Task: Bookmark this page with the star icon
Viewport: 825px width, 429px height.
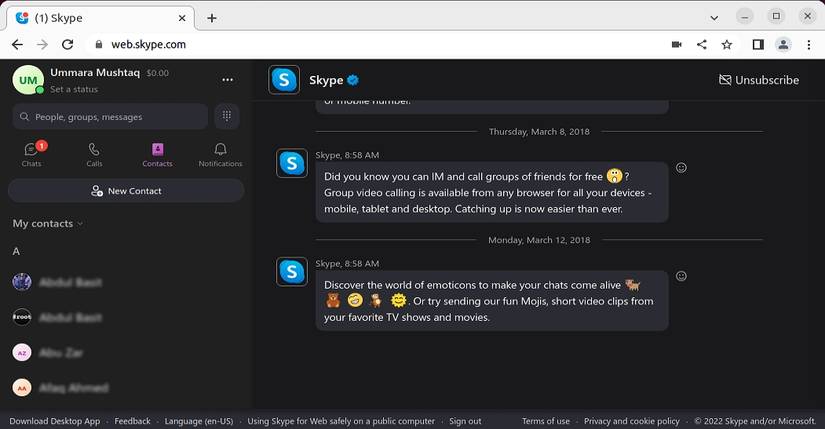Action: pos(727,45)
